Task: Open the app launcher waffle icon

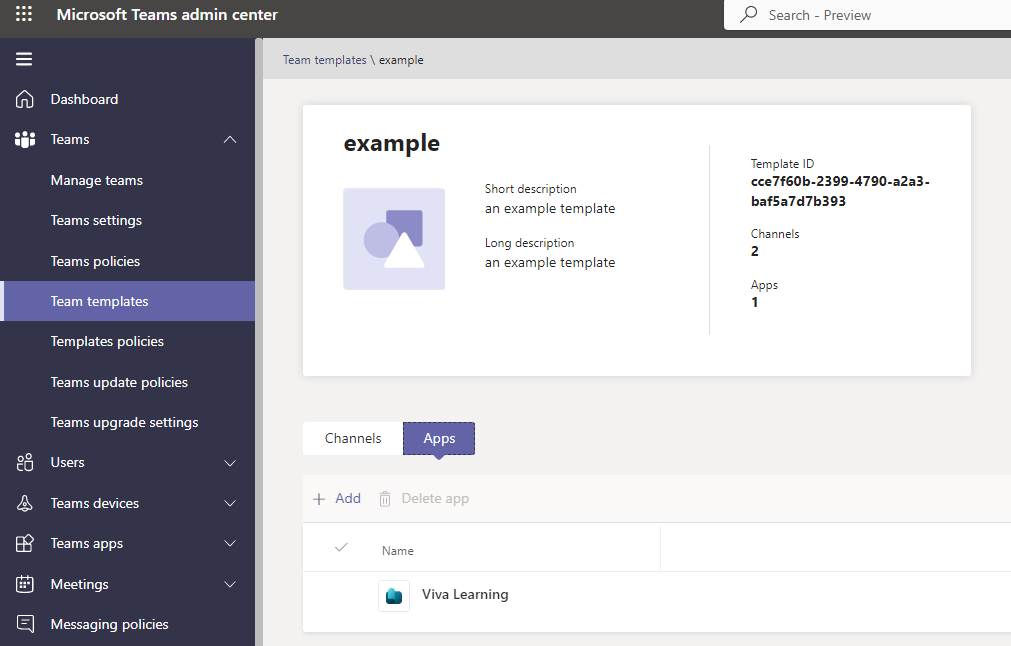Action: click(24, 14)
